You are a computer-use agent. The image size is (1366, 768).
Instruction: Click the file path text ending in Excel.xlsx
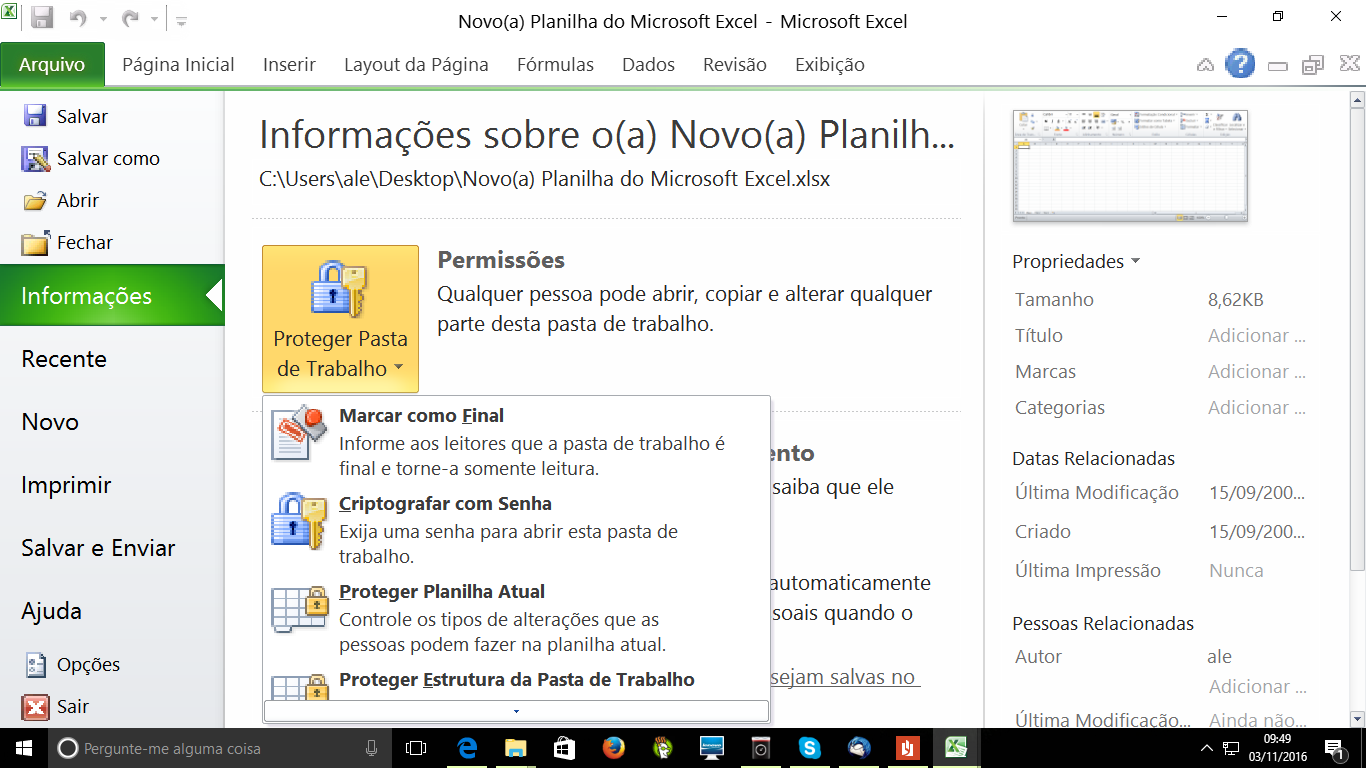545,180
